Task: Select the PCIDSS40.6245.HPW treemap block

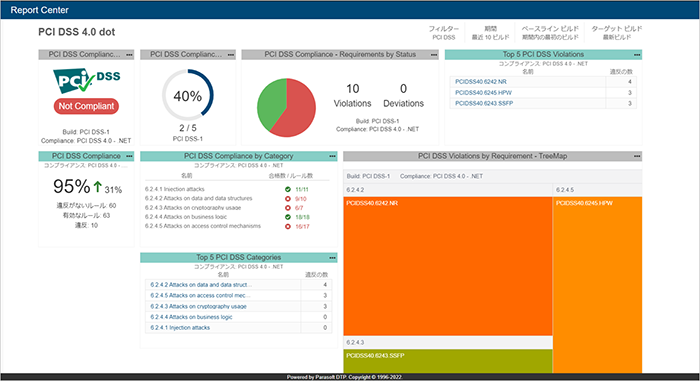Action: [597, 285]
